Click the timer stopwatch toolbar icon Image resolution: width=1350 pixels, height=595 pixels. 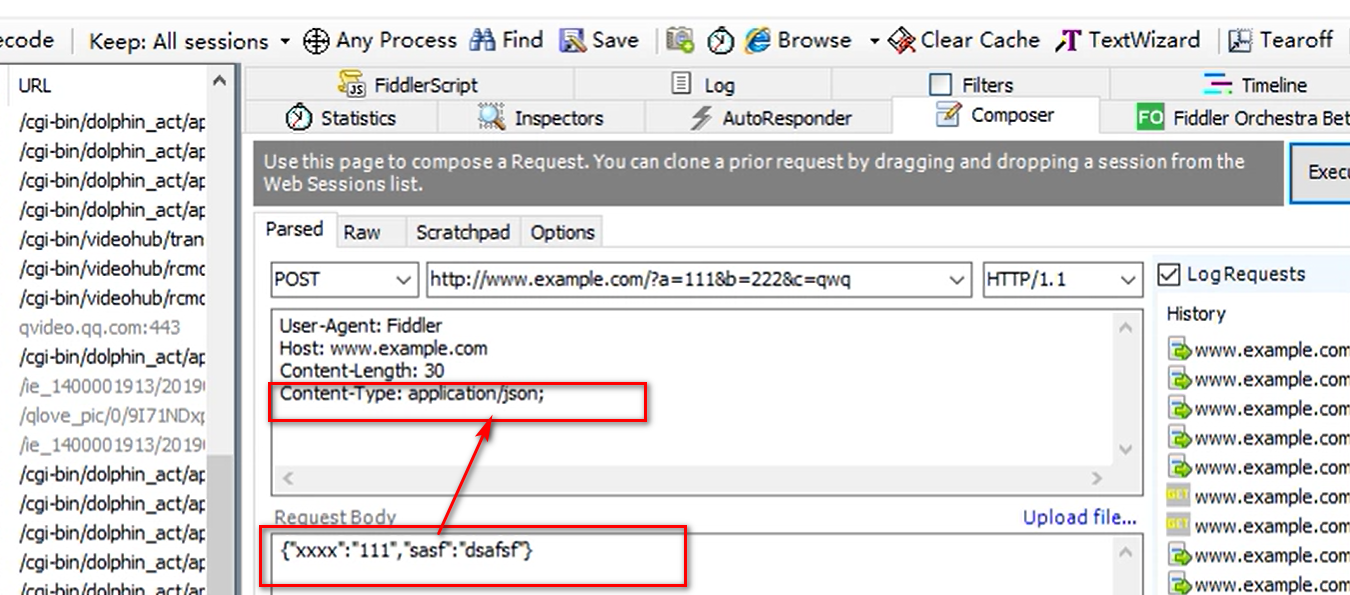pyautogui.click(x=720, y=41)
